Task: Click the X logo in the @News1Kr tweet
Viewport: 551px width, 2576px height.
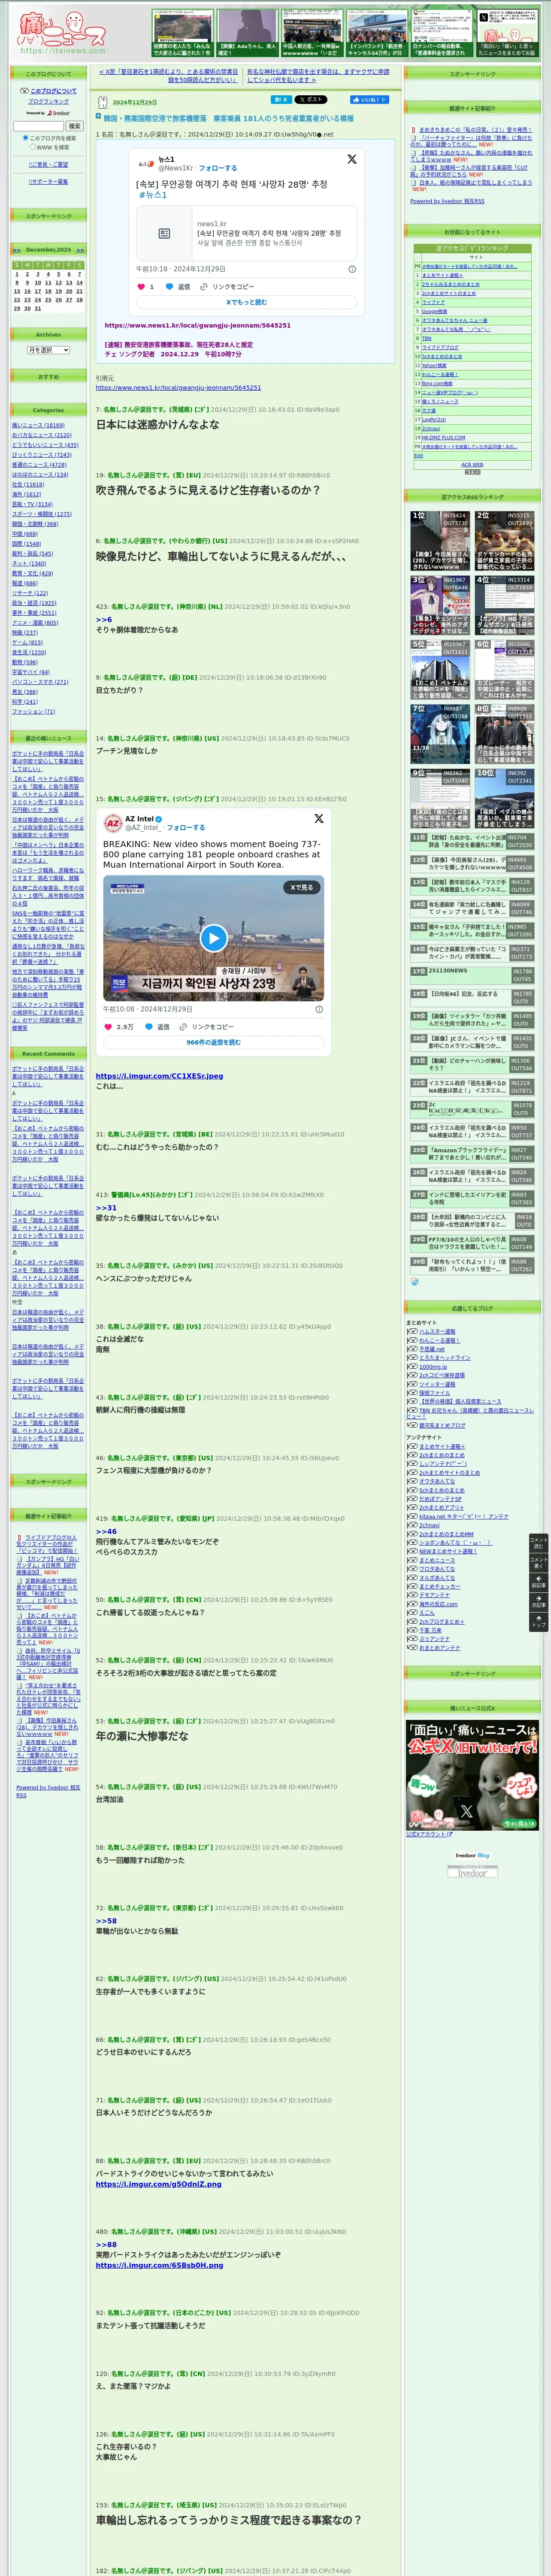Action: coord(352,159)
